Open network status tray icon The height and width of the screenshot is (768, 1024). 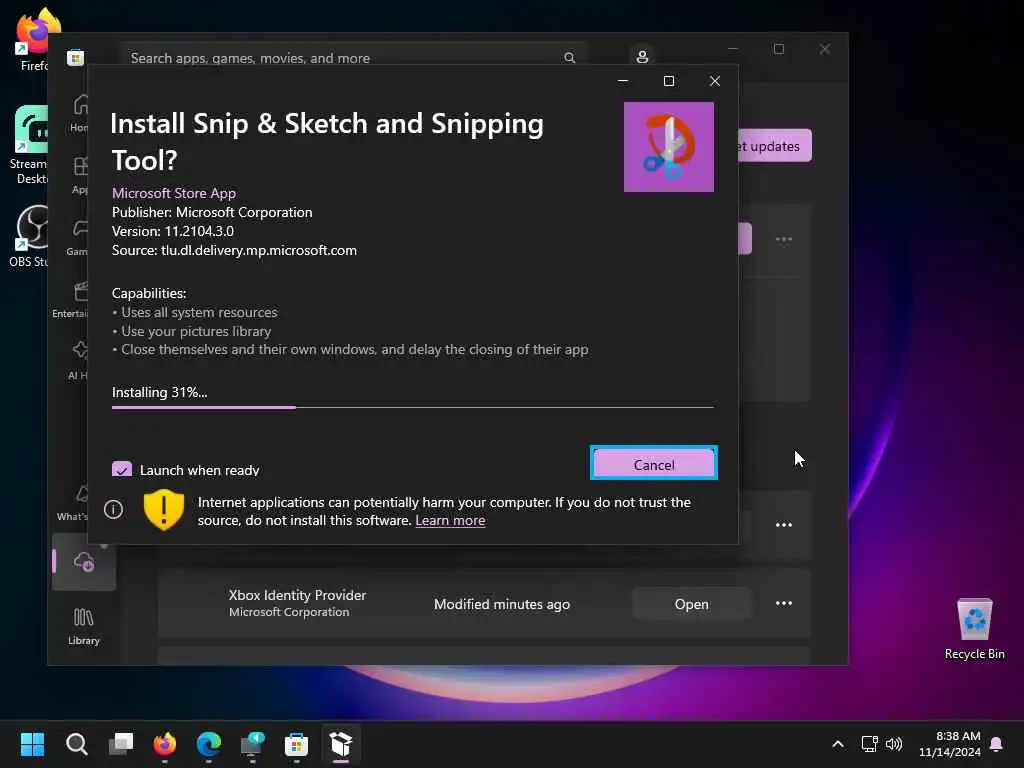pos(869,744)
